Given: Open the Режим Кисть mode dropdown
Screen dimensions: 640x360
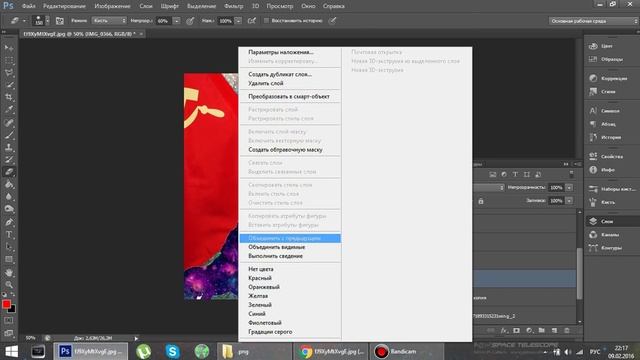Looking at the screenshot, I should coord(109,20).
